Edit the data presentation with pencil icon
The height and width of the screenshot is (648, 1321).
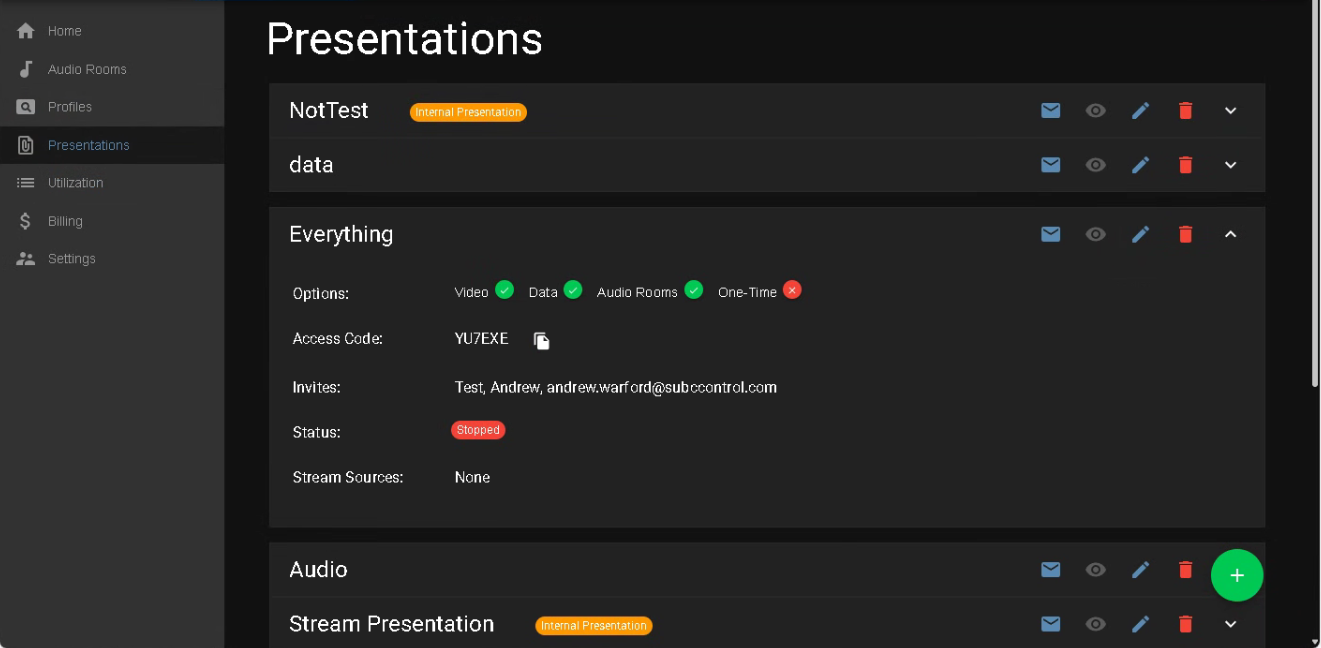pyautogui.click(x=1140, y=165)
